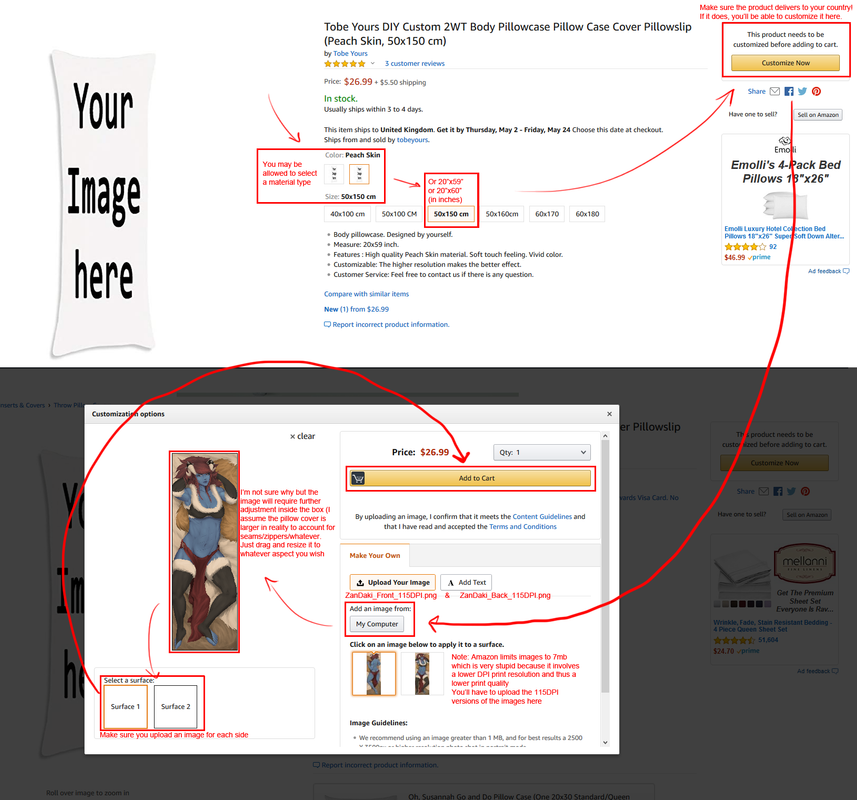Click the Upload Your Image button
Screen dimensions: 857x800
393,583
